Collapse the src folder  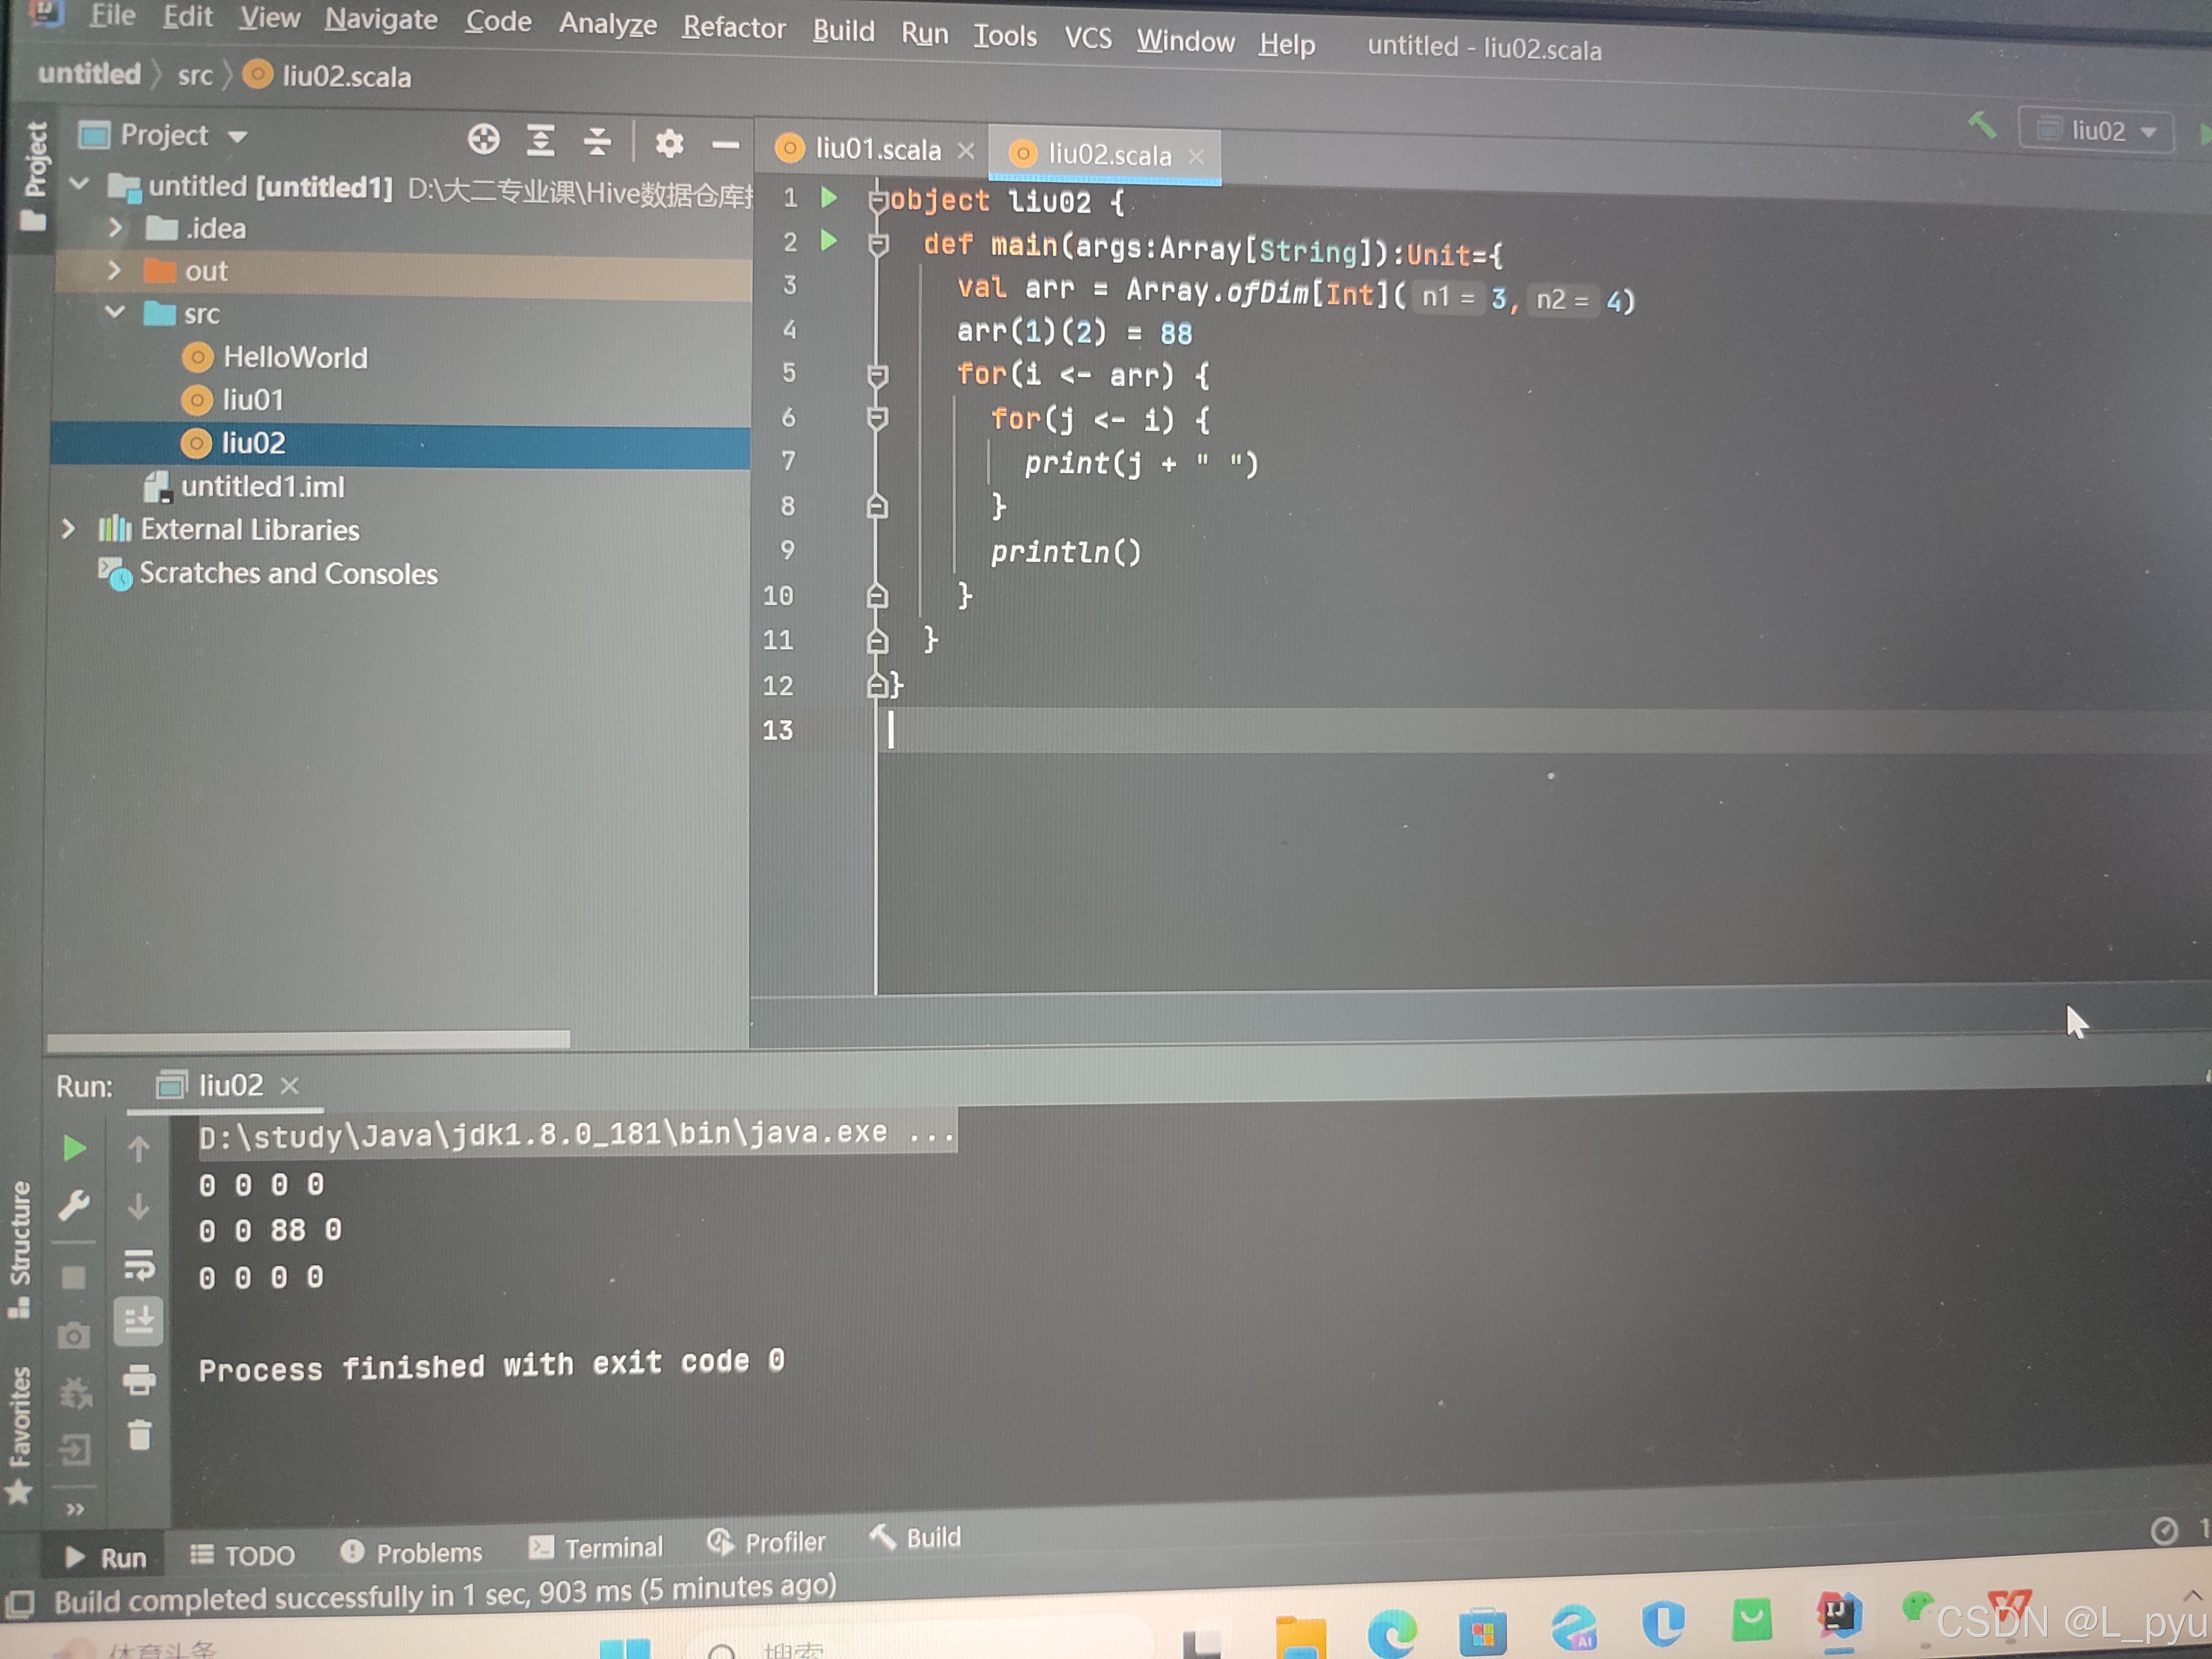[x=114, y=312]
